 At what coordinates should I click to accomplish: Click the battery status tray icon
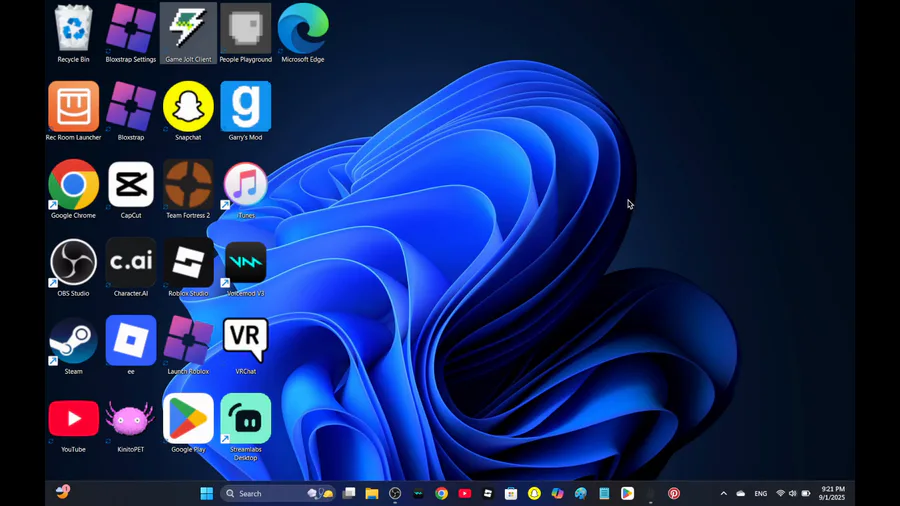806,493
